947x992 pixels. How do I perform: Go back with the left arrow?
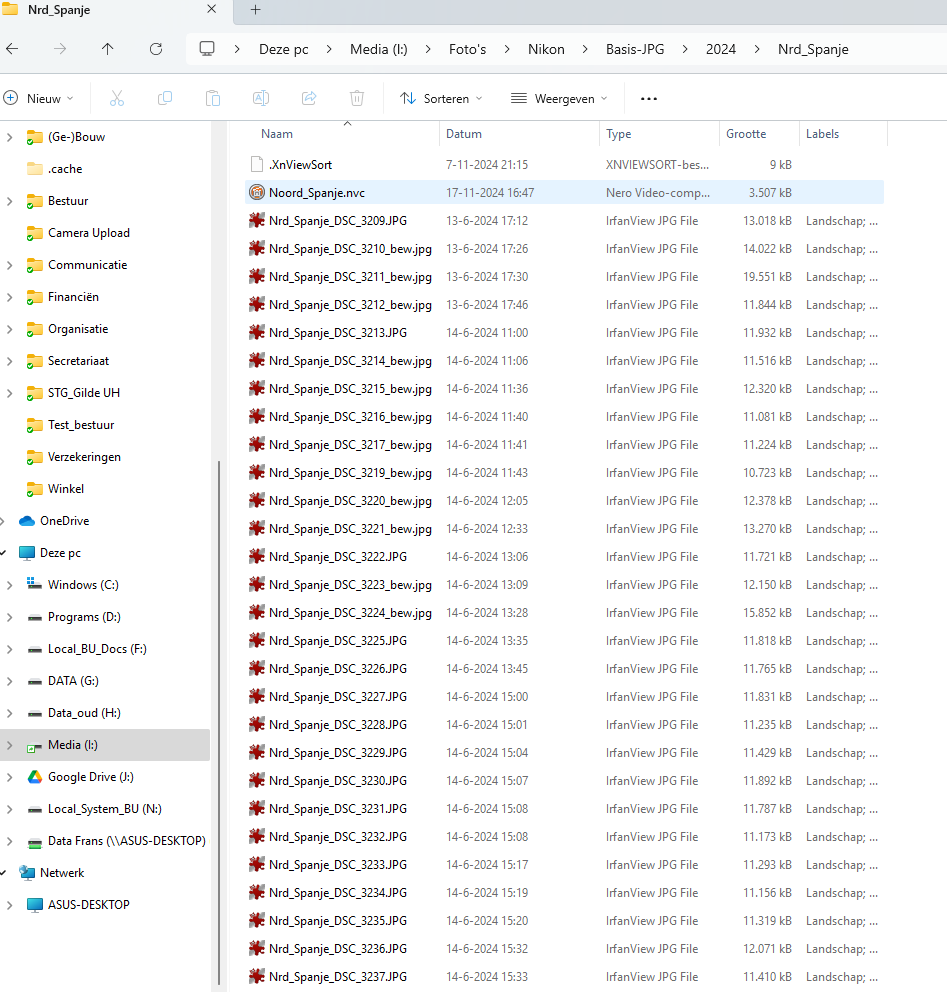pyautogui.click(x=12, y=49)
